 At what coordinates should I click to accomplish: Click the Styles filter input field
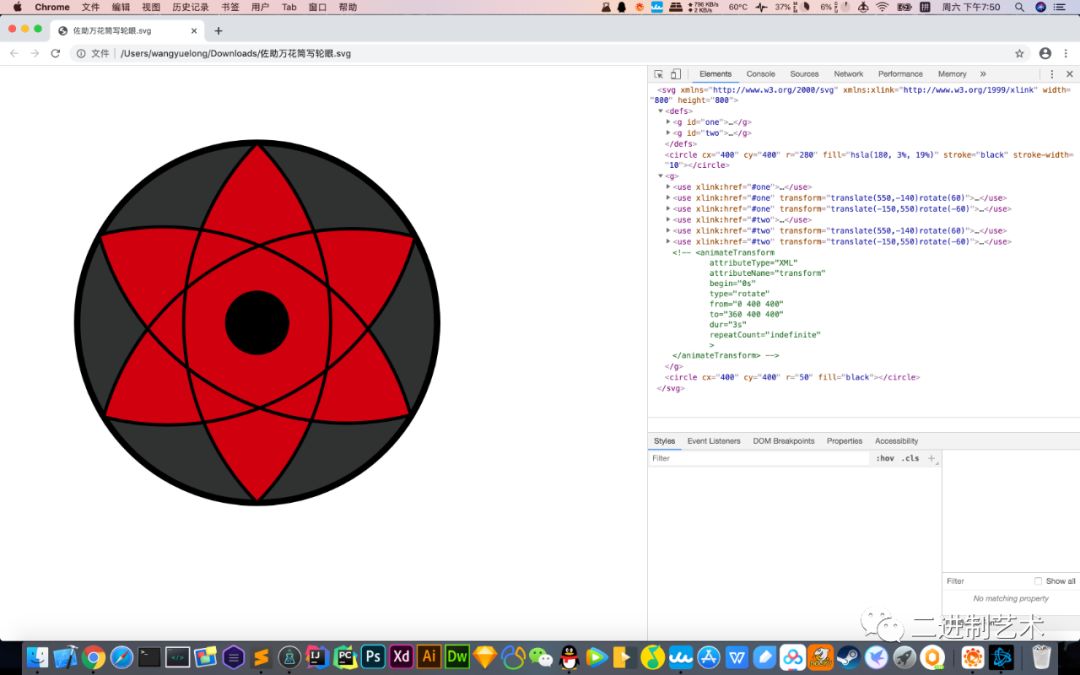(759, 458)
